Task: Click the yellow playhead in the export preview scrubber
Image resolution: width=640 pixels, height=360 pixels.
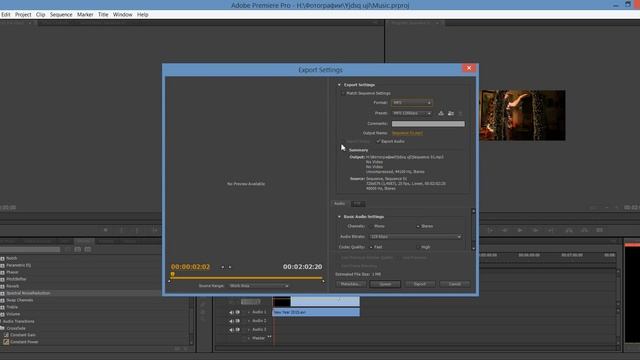Action: point(173,274)
